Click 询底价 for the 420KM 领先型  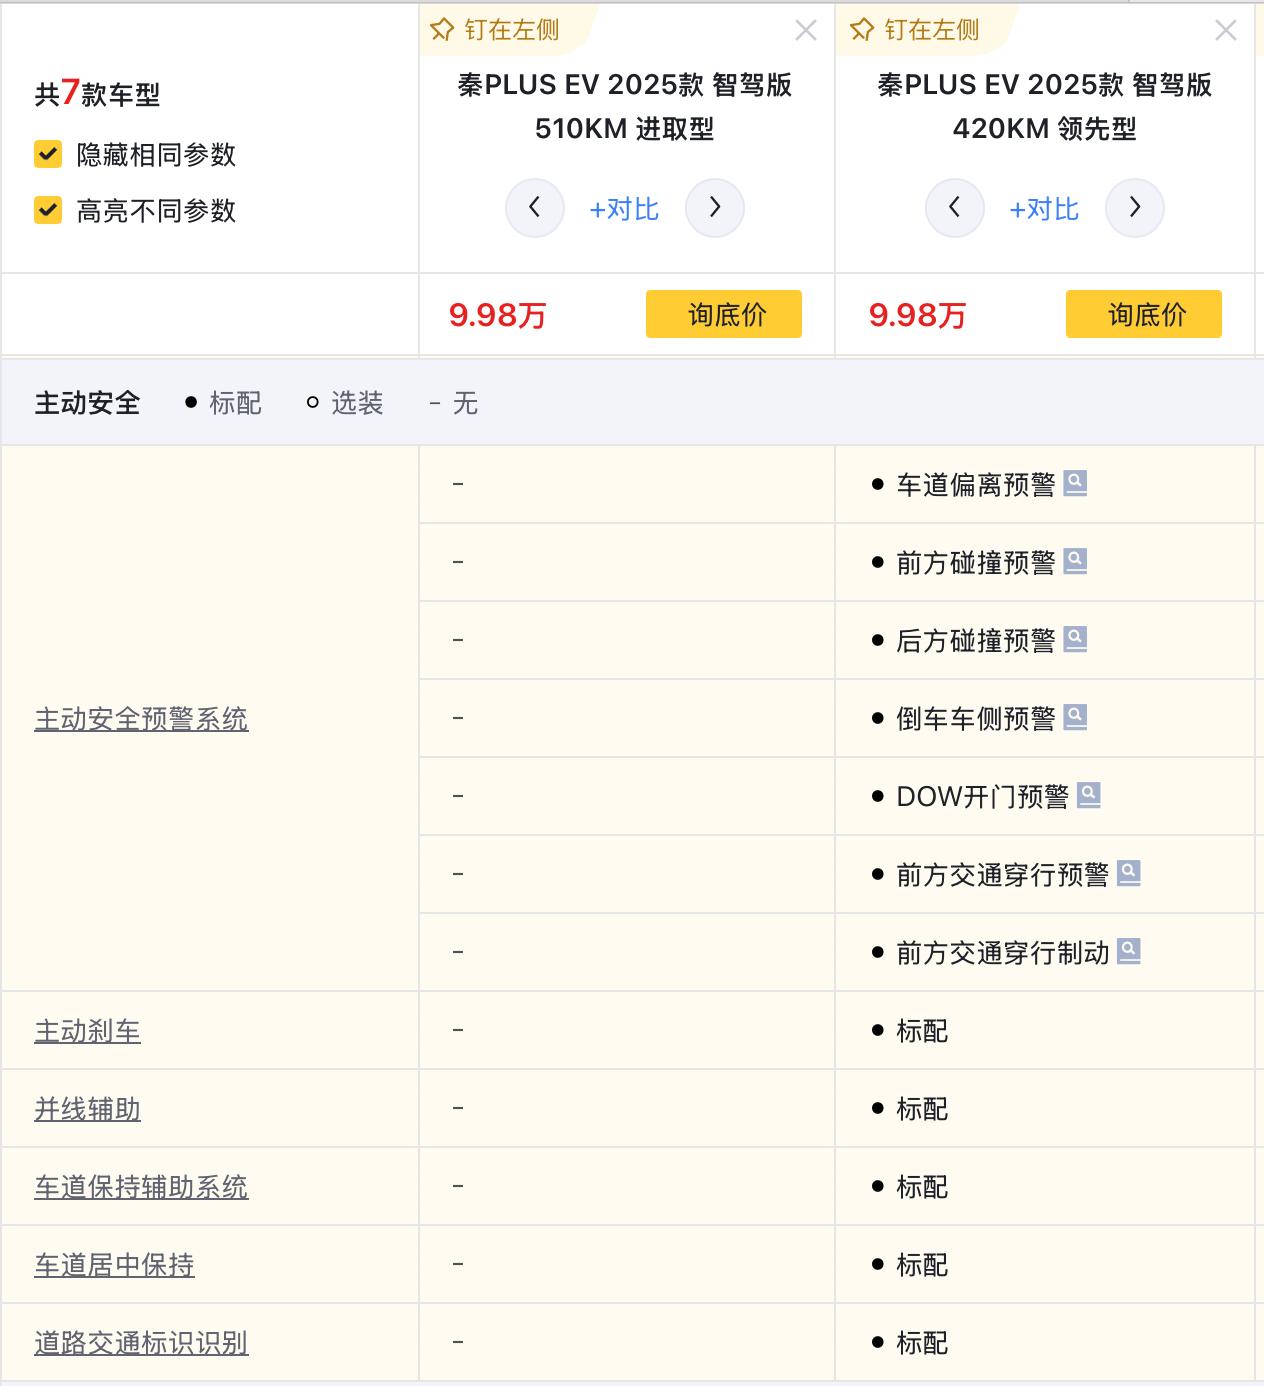click(1144, 314)
